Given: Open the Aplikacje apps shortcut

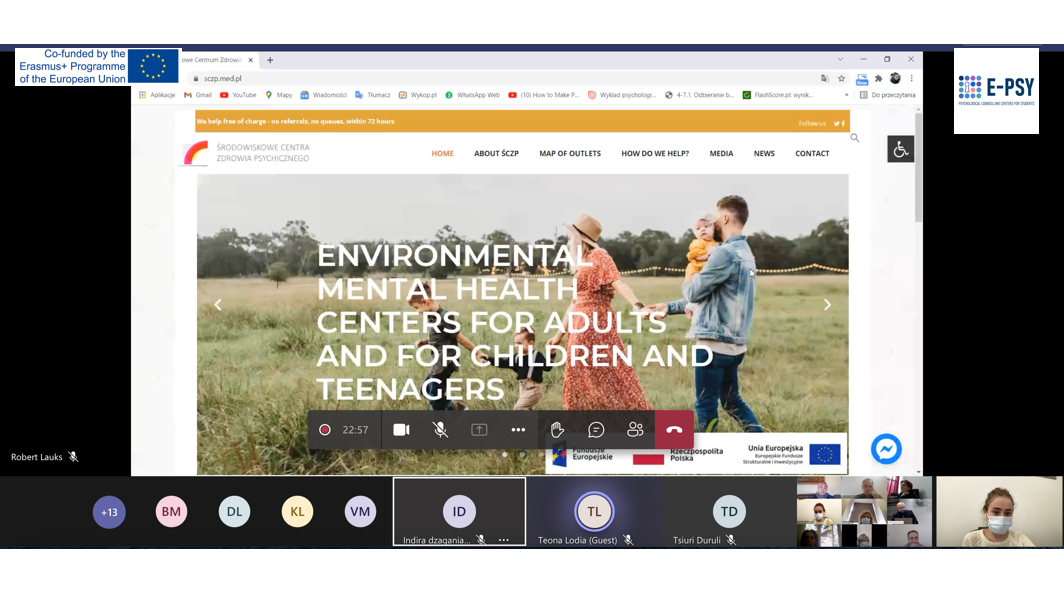Looking at the screenshot, I should pyautogui.click(x=157, y=95).
